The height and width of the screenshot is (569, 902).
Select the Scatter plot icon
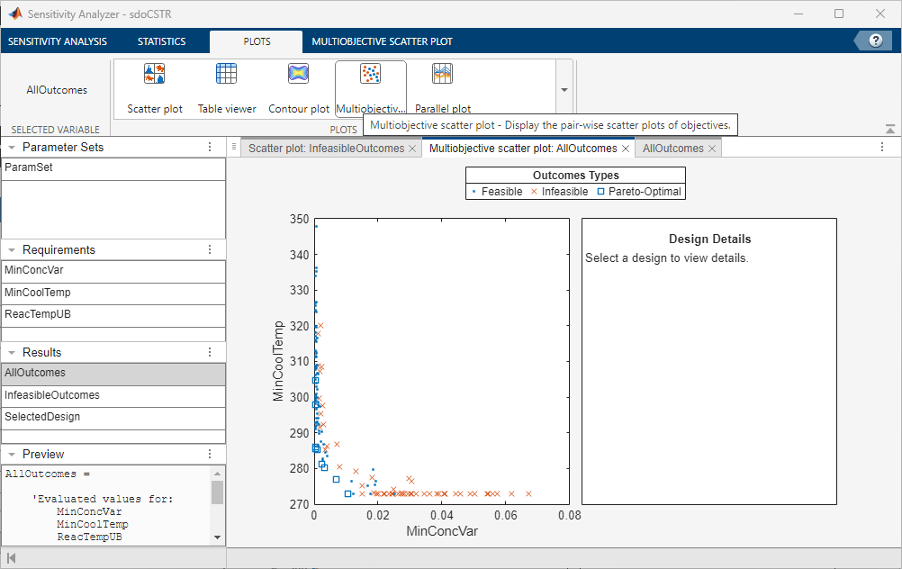pos(155,86)
